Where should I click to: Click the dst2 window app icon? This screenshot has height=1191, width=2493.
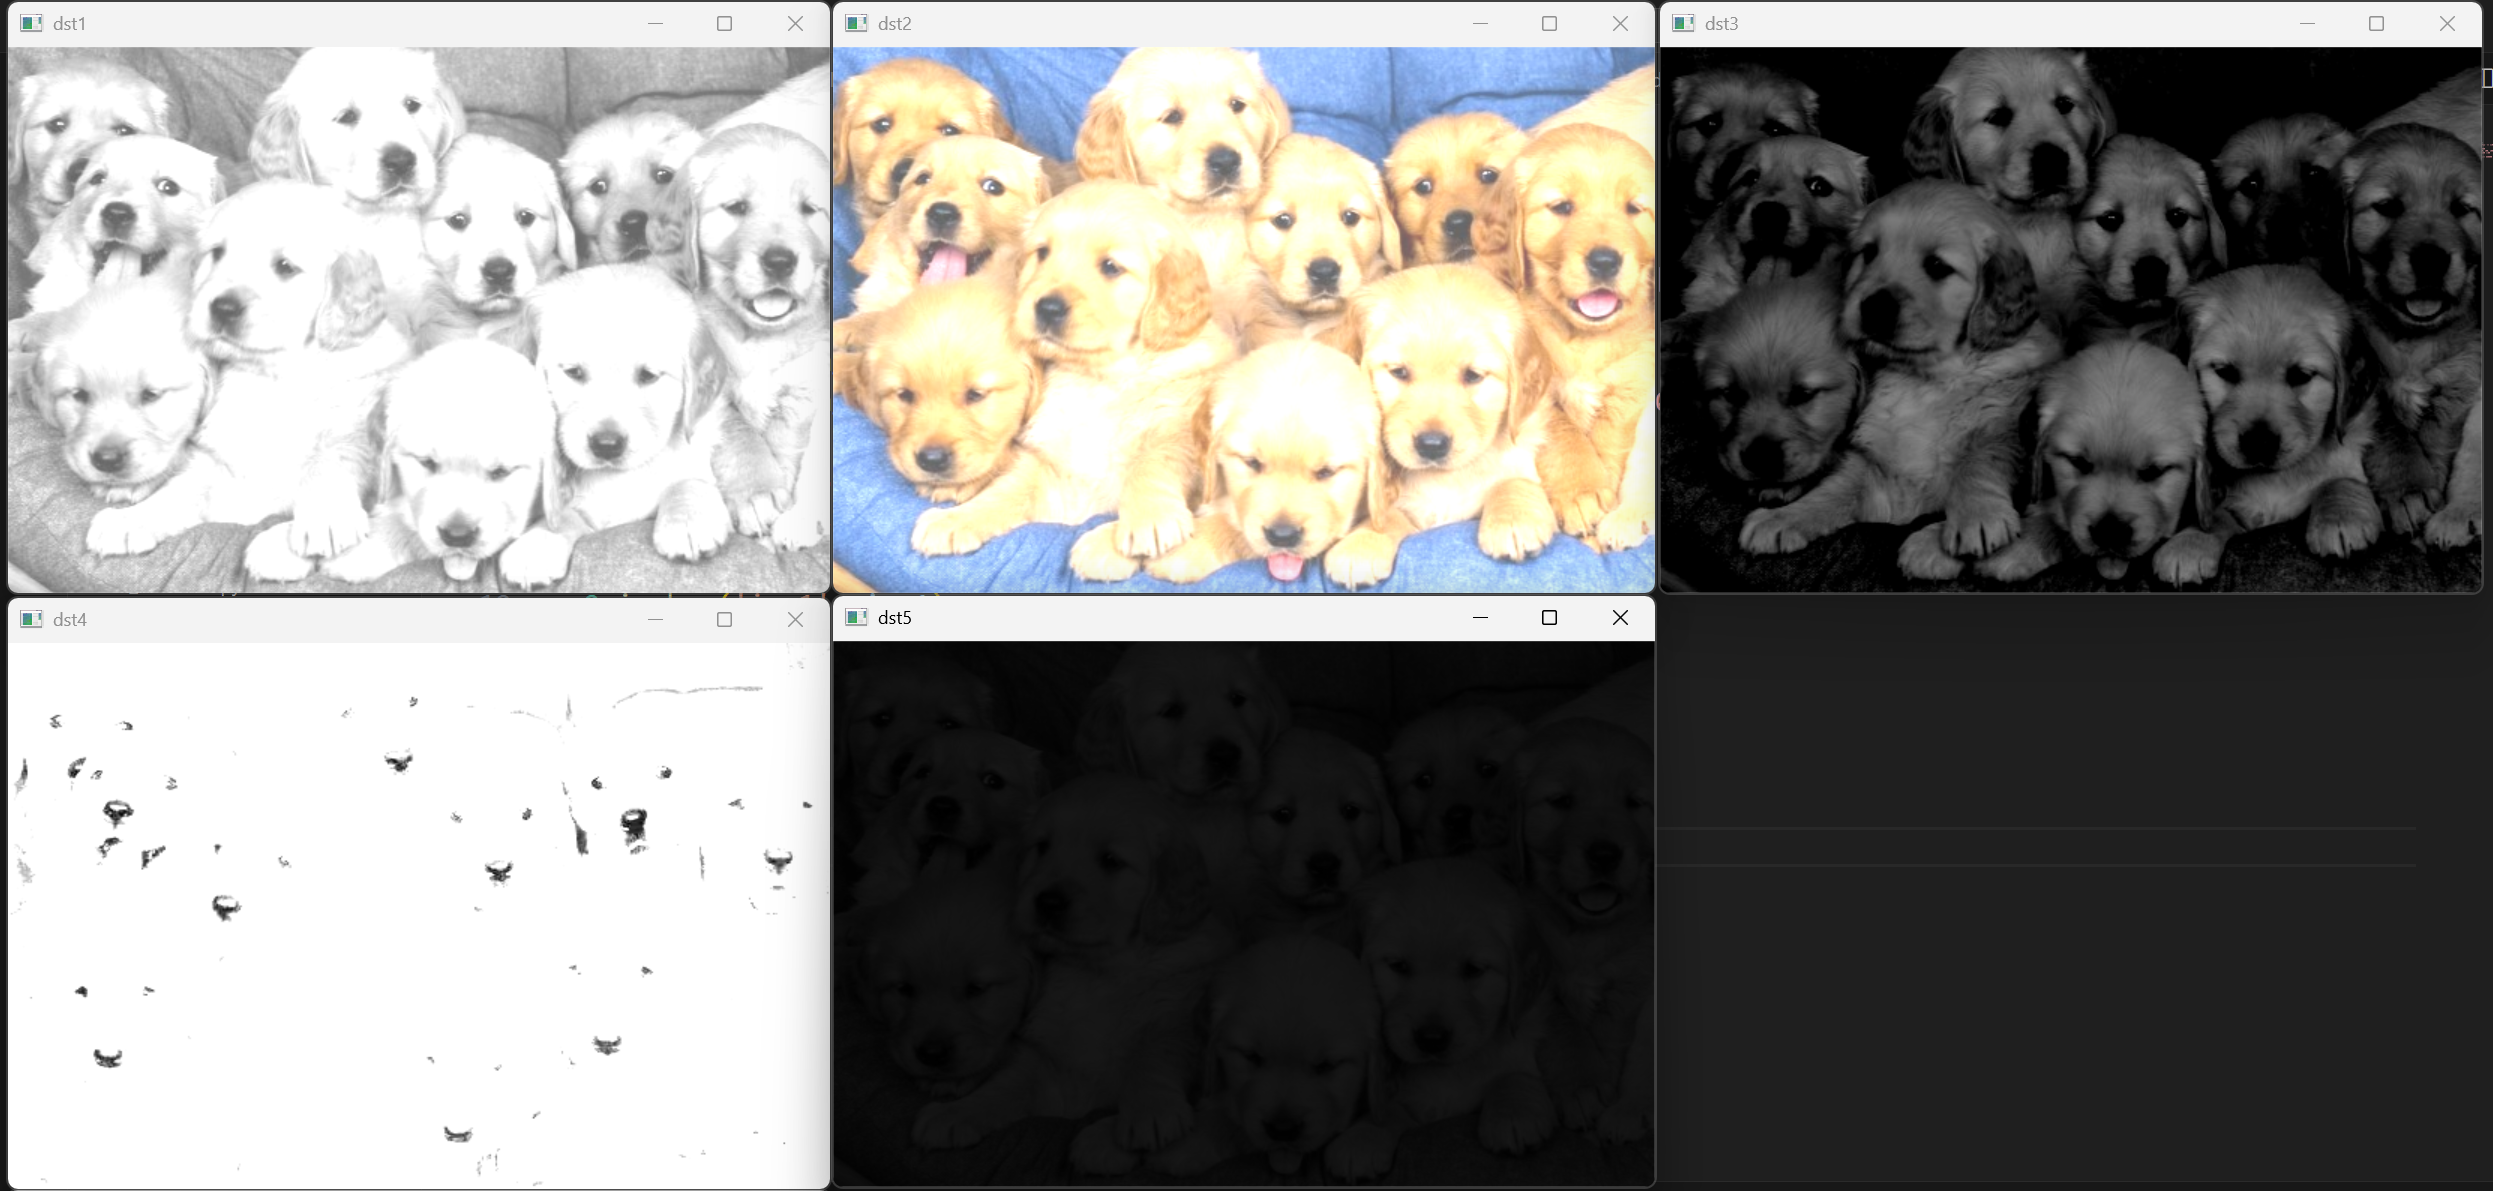point(856,23)
